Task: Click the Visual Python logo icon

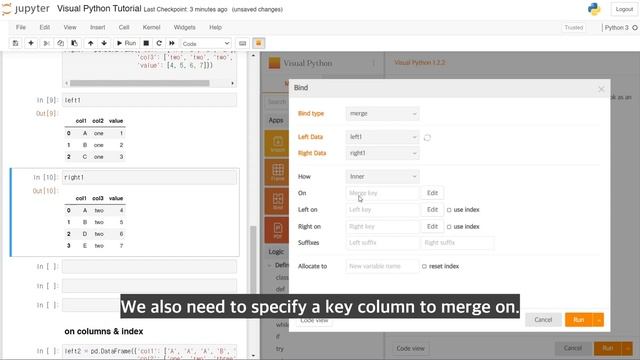Action: 274,63
